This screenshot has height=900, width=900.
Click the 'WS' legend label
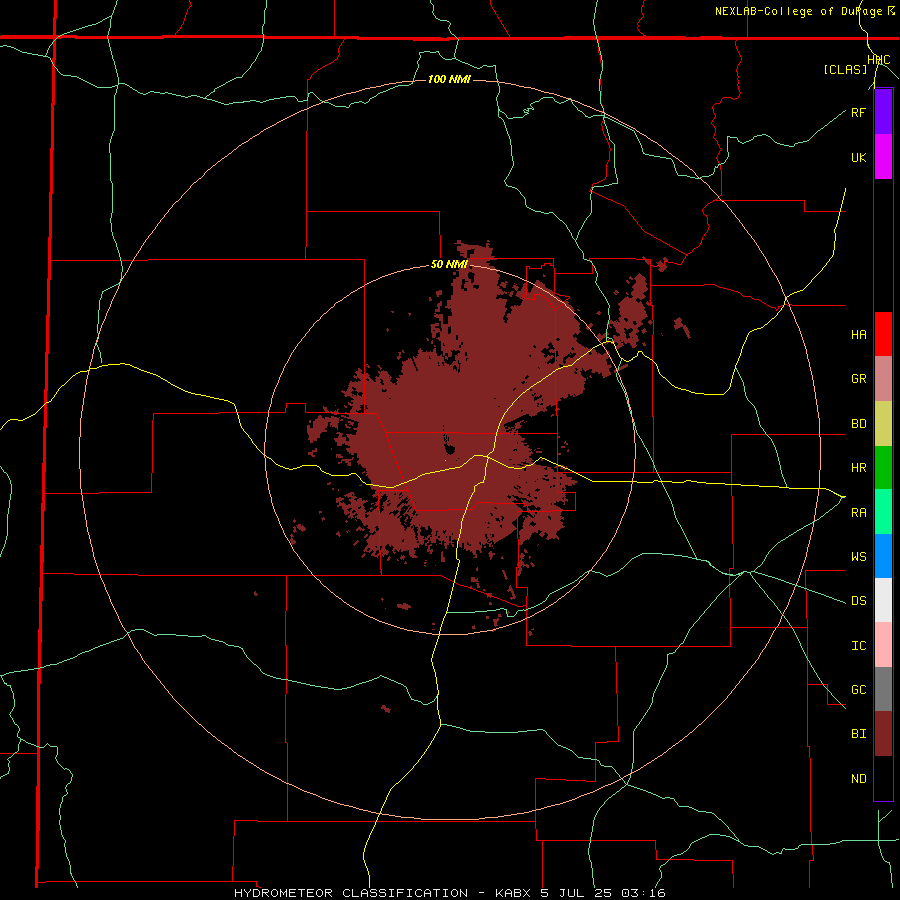pos(858,557)
